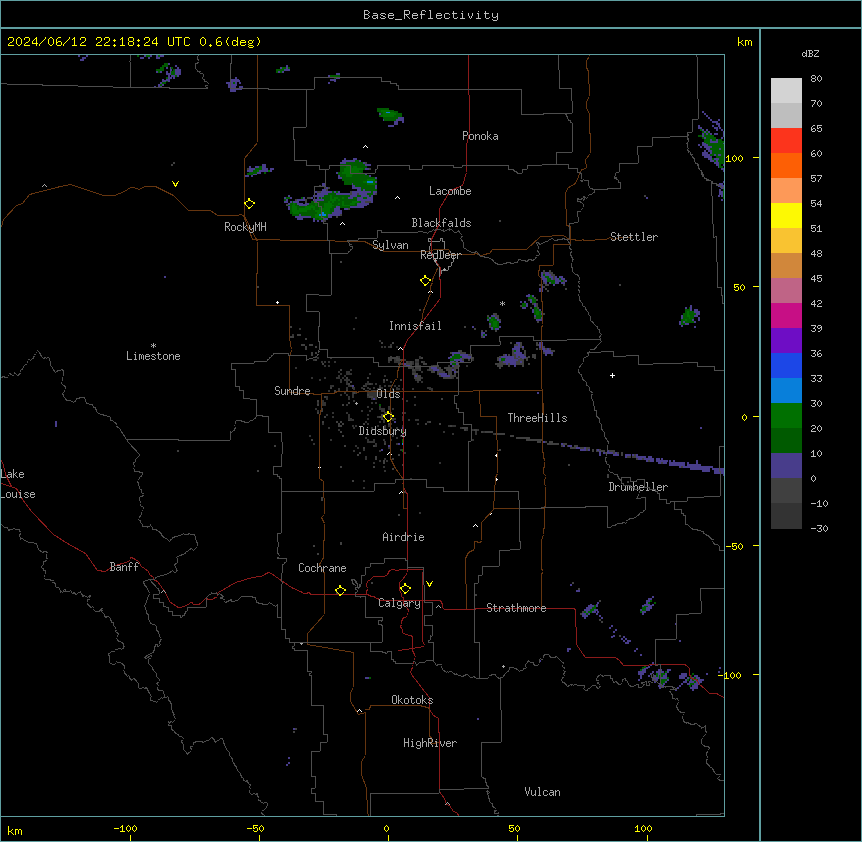
Task: Click the Calgary city label
Action: [x=399, y=603]
